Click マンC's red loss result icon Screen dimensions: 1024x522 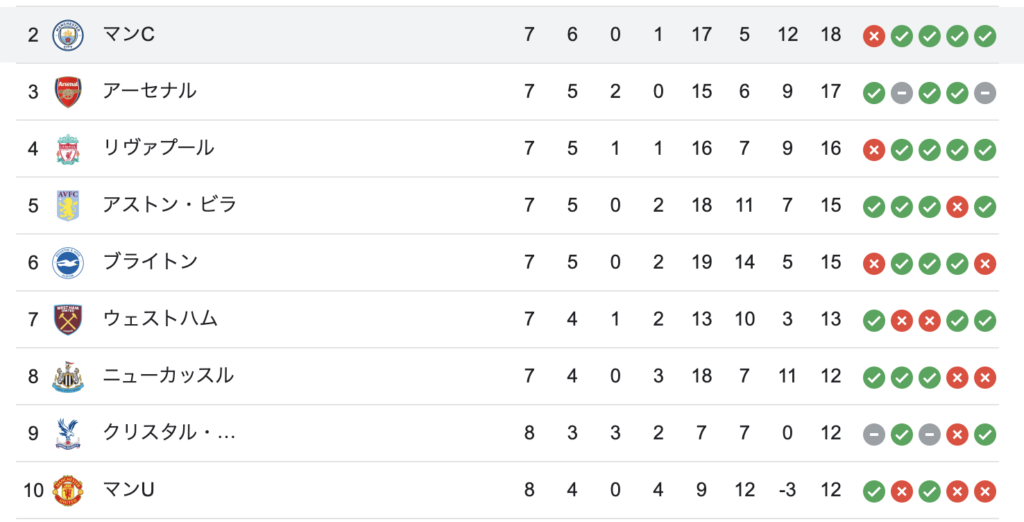pos(874,36)
